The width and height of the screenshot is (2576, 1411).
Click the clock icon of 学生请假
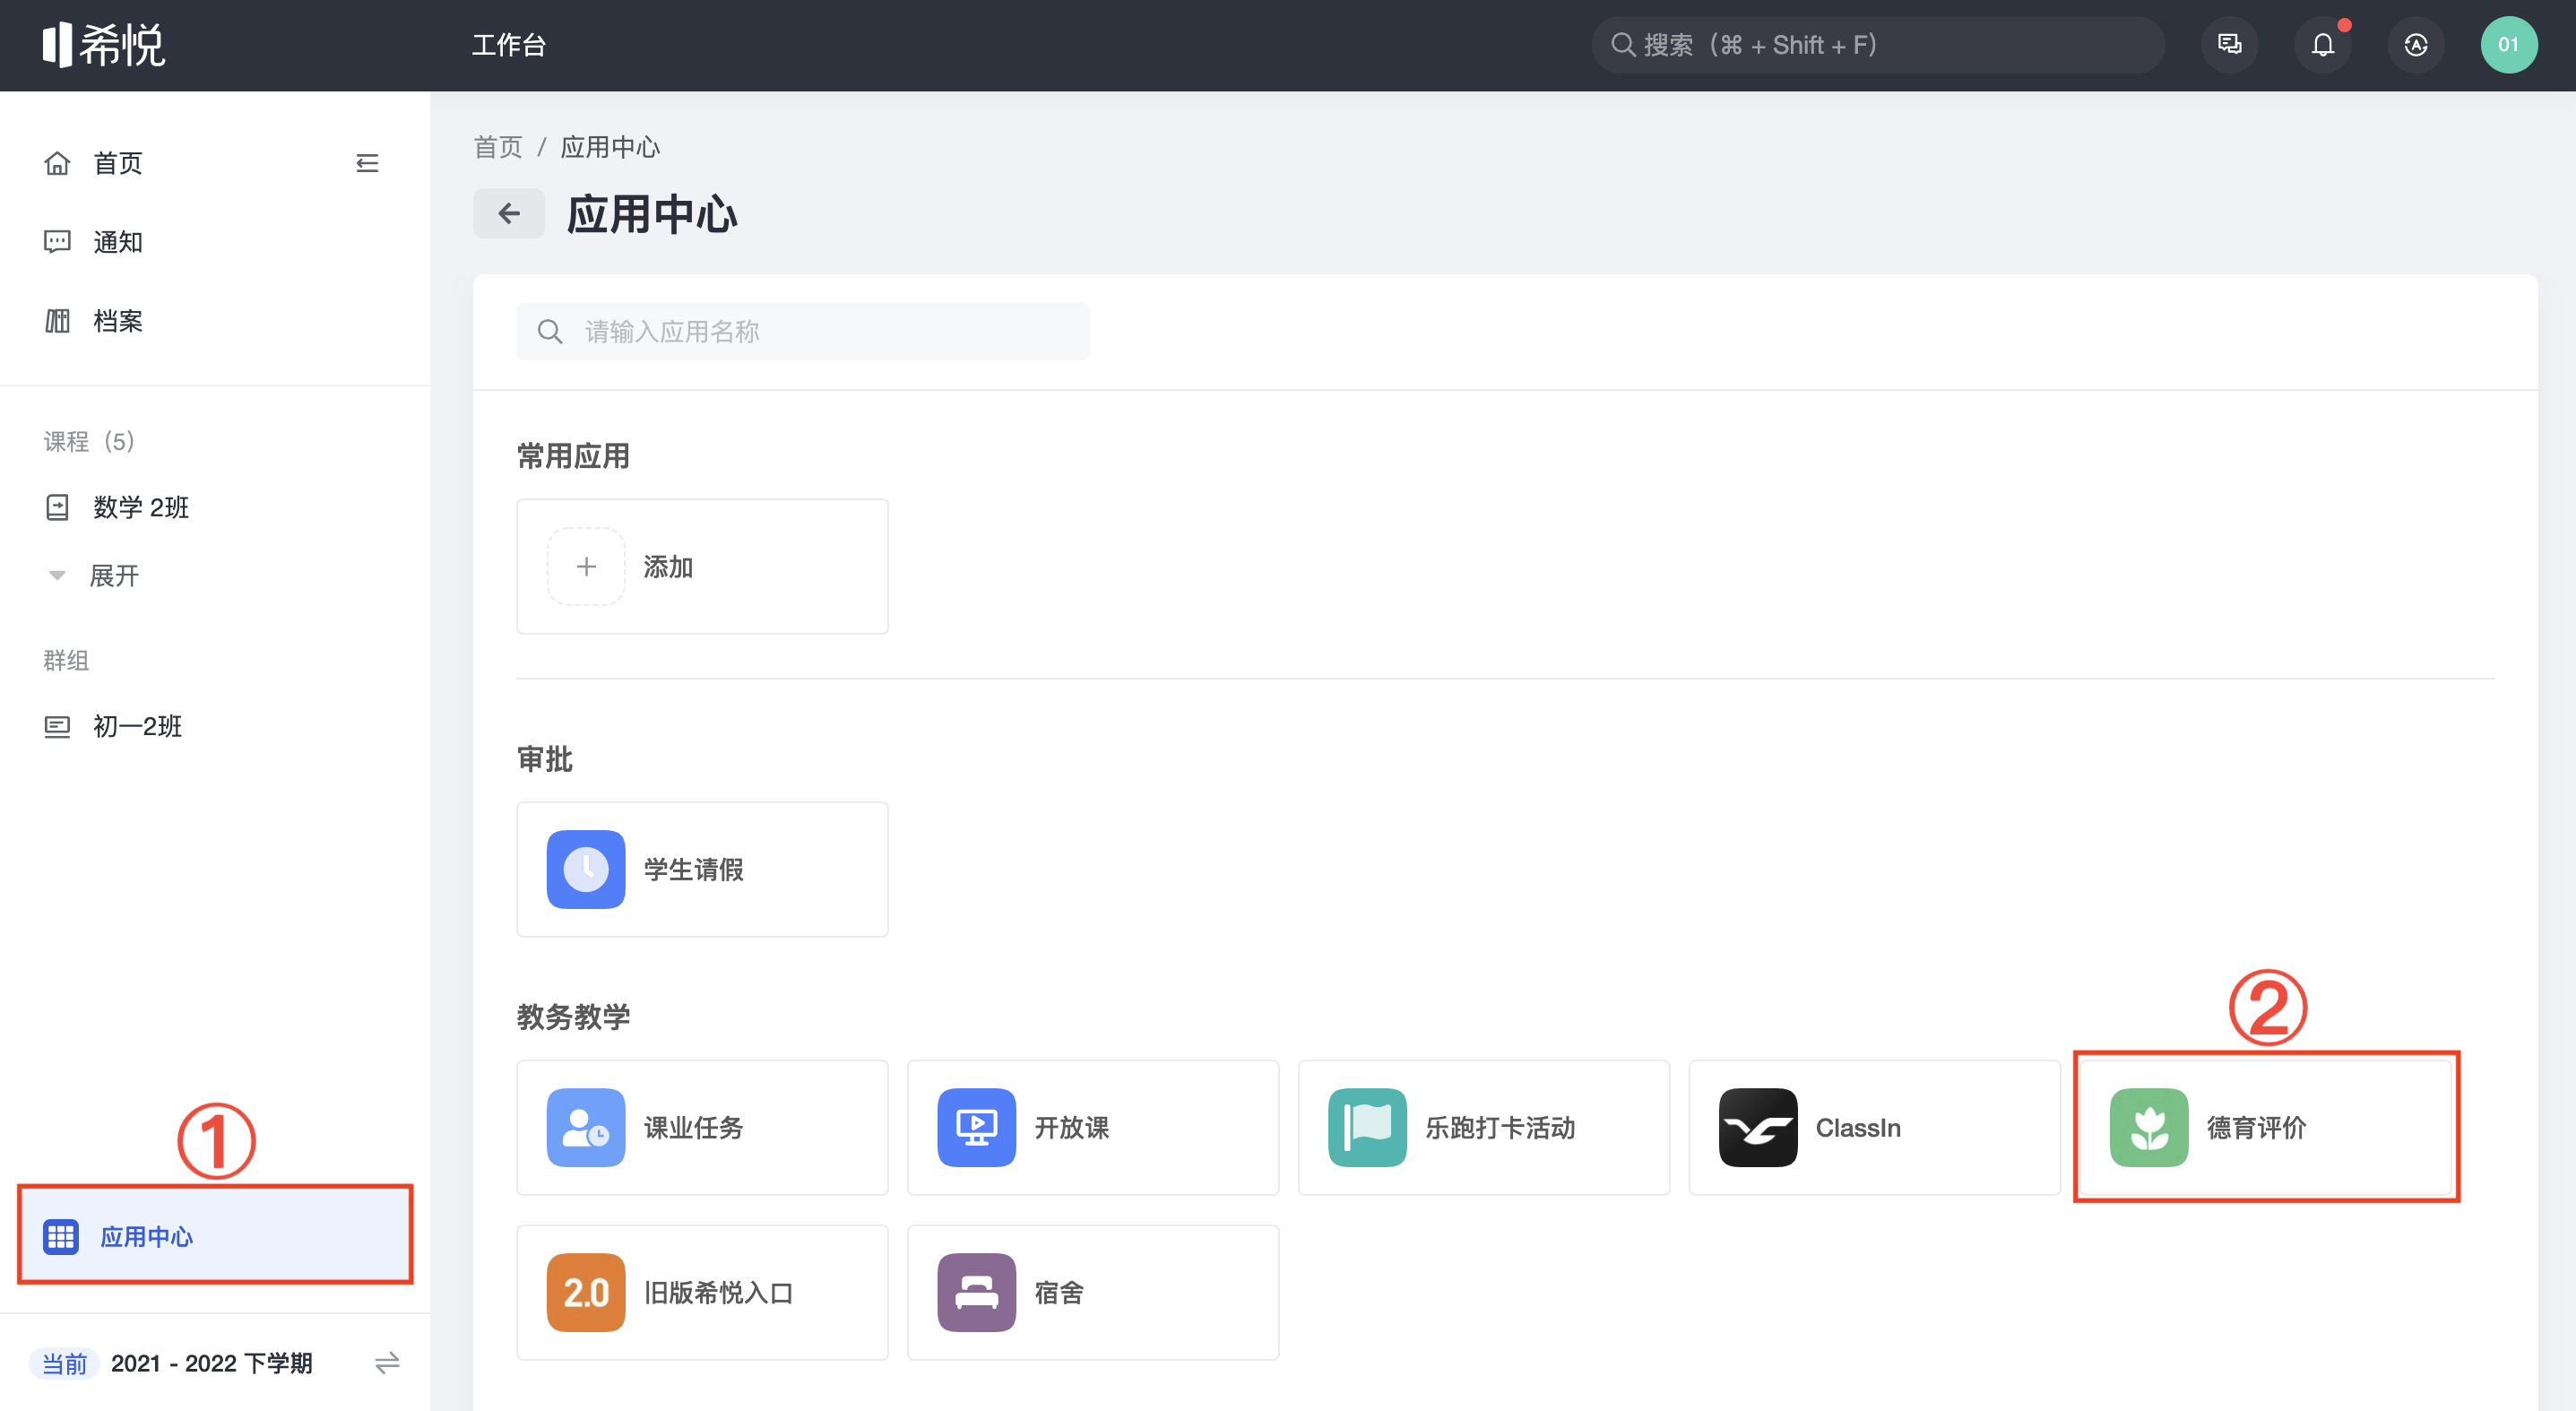pyautogui.click(x=586, y=870)
